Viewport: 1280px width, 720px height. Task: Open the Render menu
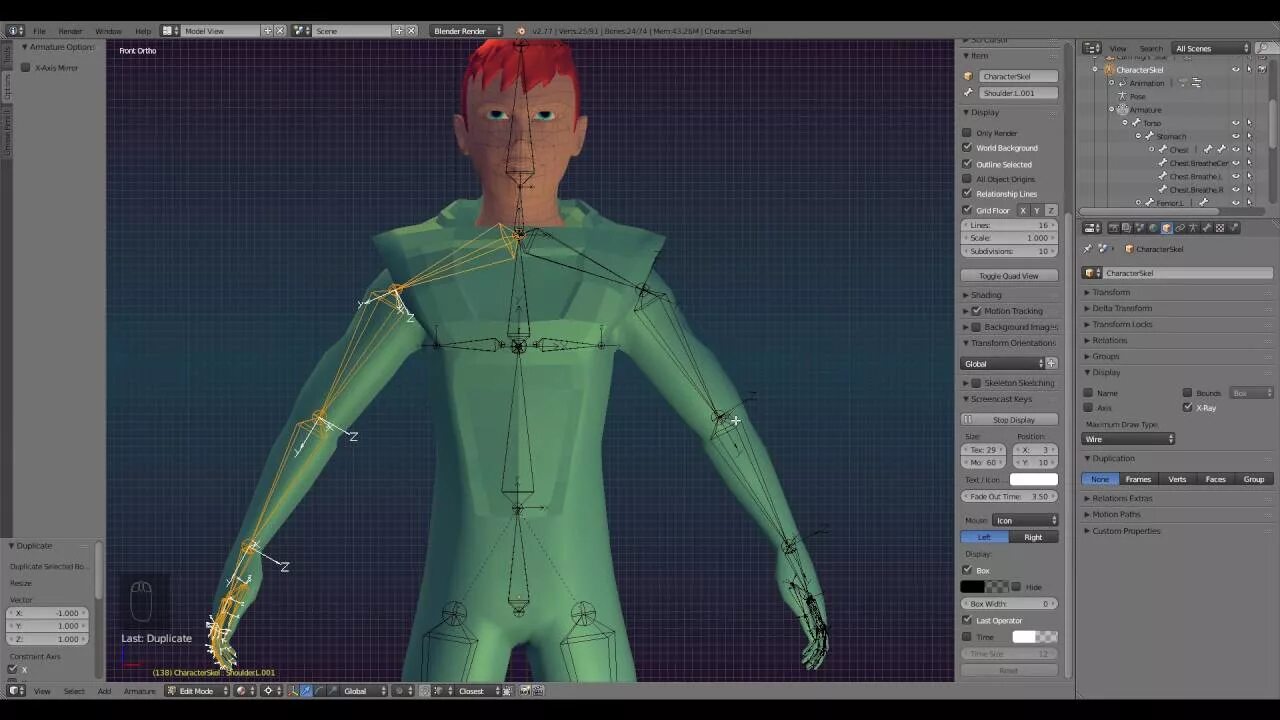[70, 31]
